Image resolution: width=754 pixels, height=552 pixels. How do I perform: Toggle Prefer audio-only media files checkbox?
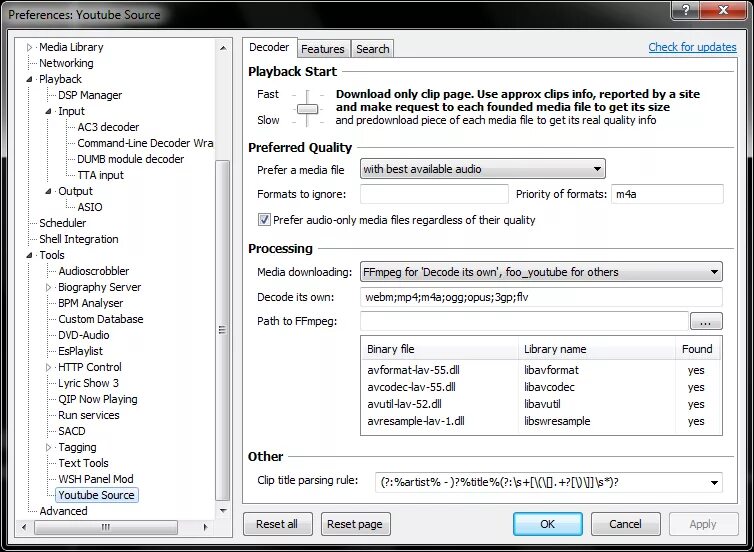pyautogui.click(x=264, y=220)
